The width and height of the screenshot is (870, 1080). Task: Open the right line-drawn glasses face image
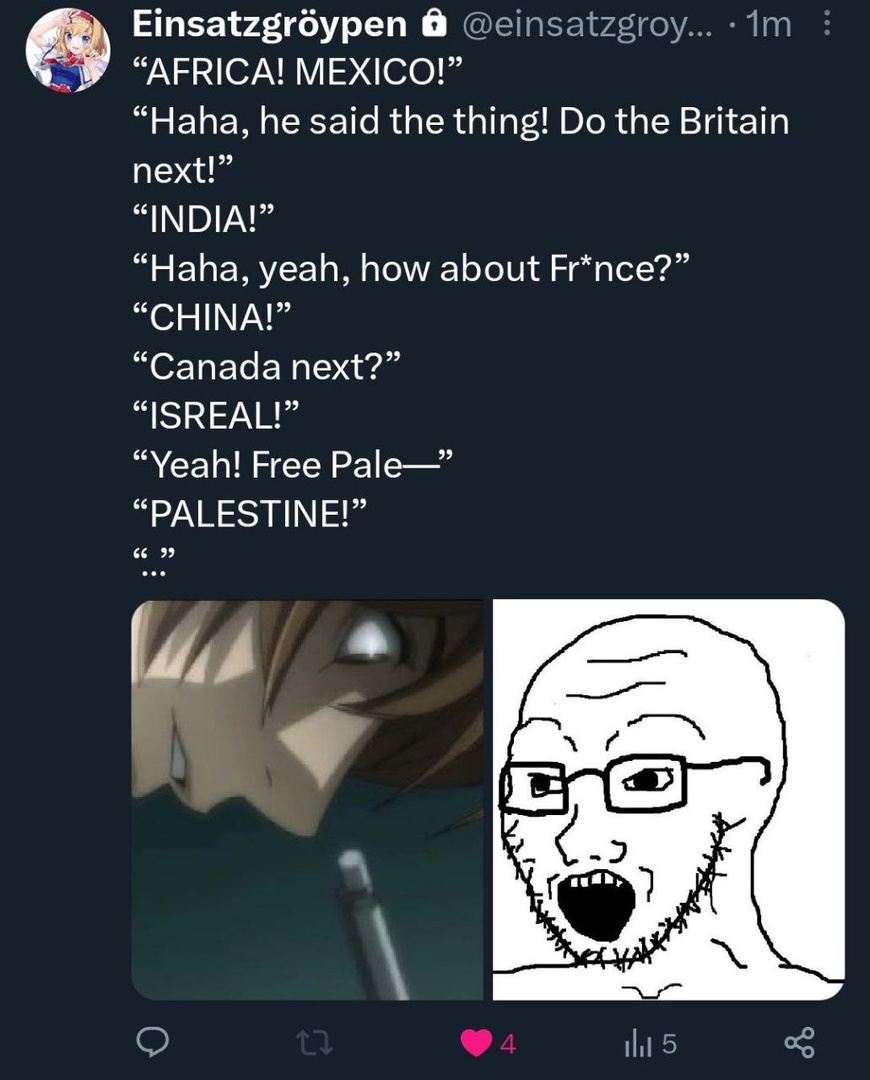668,800
